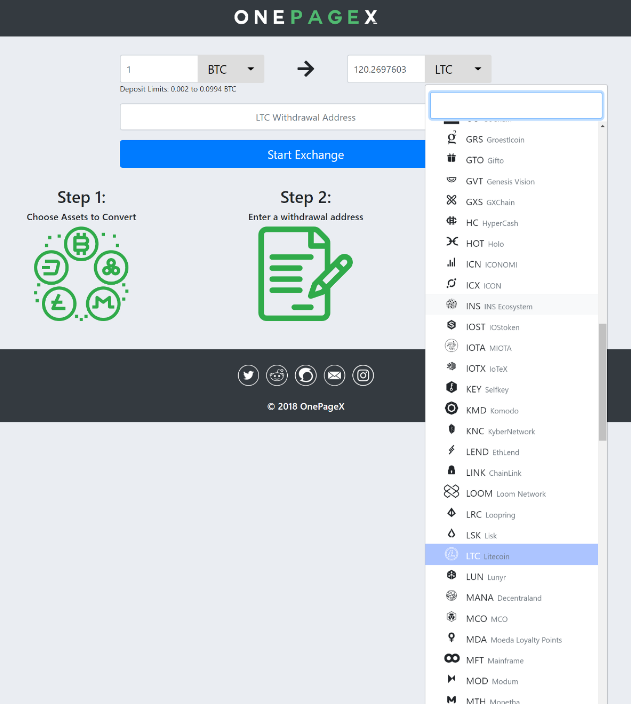
Task: Click the HOT Holo icon
Action: (452, 242)
